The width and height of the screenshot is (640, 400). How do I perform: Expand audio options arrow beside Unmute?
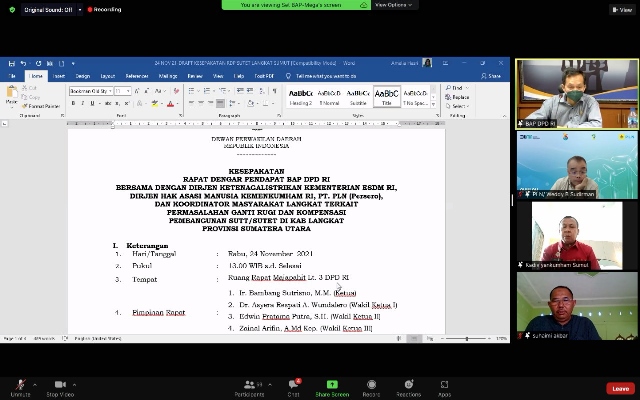coord(35,382)
